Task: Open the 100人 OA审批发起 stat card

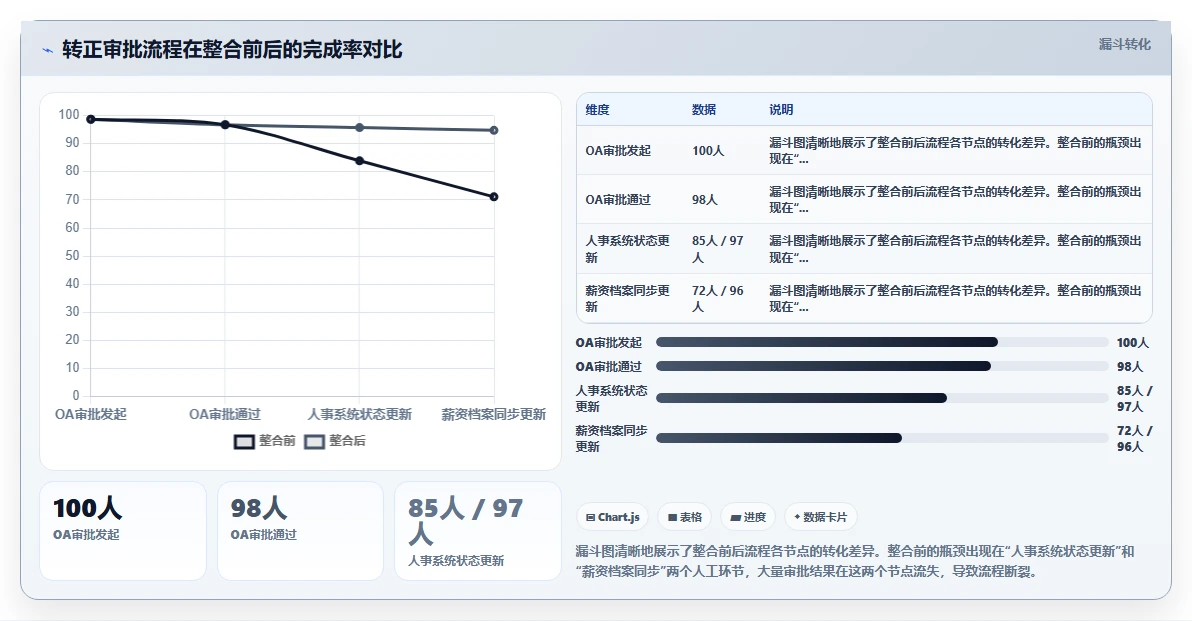Action: (122, 531)
